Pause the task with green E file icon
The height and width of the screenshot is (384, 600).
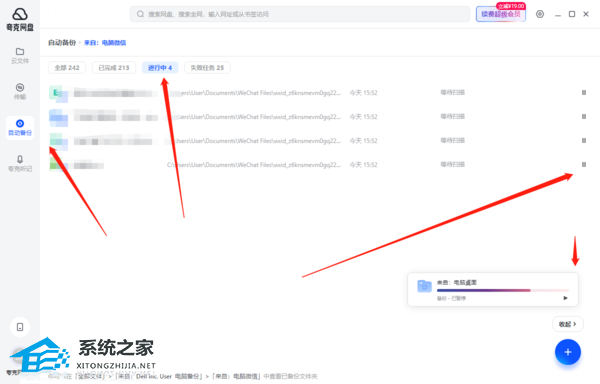584,93
